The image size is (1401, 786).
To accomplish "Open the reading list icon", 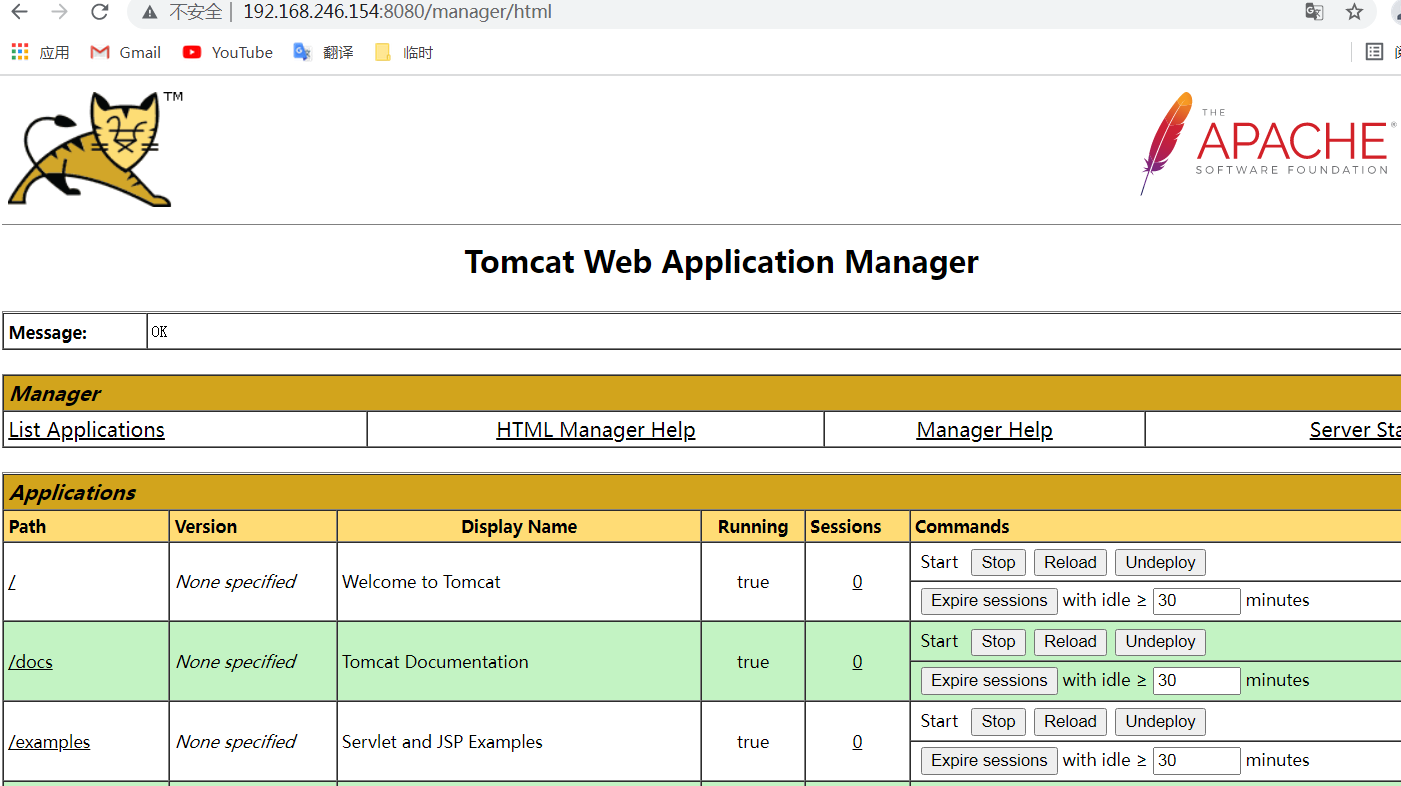I will [1374, 52].
